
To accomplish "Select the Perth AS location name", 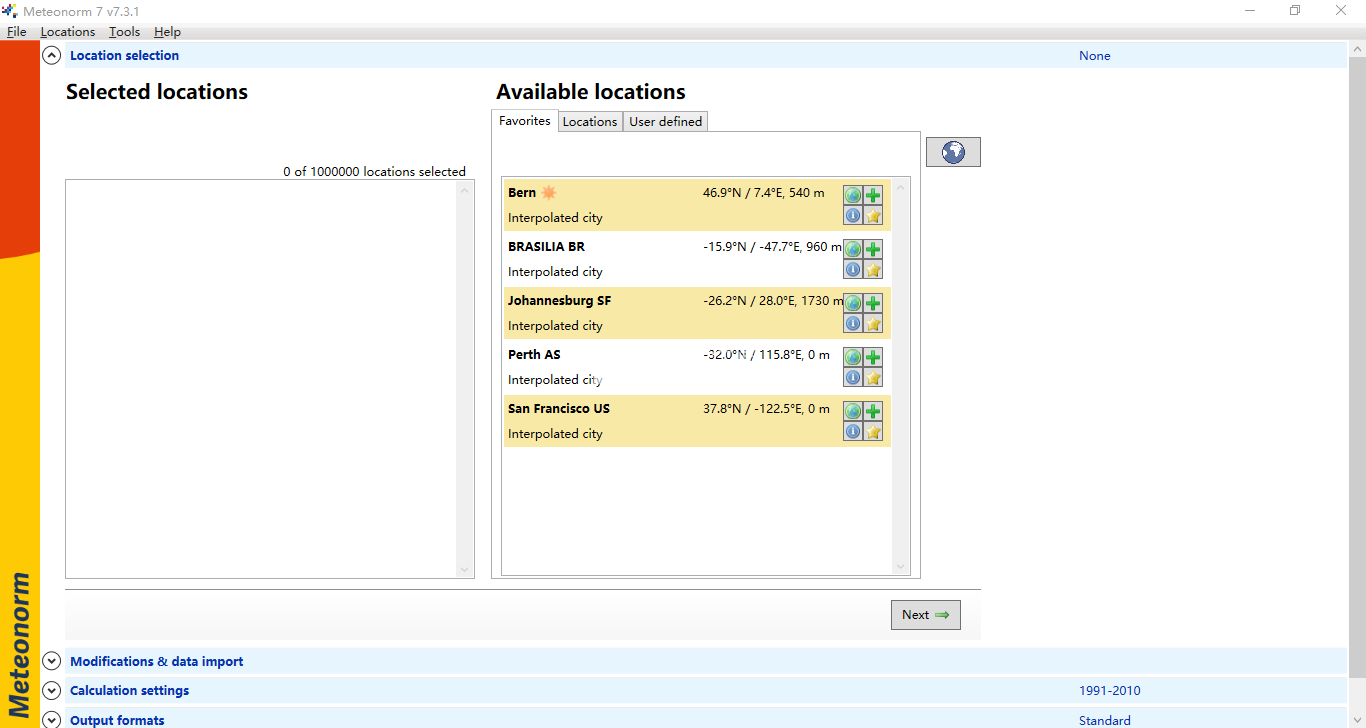I will 533,355.
